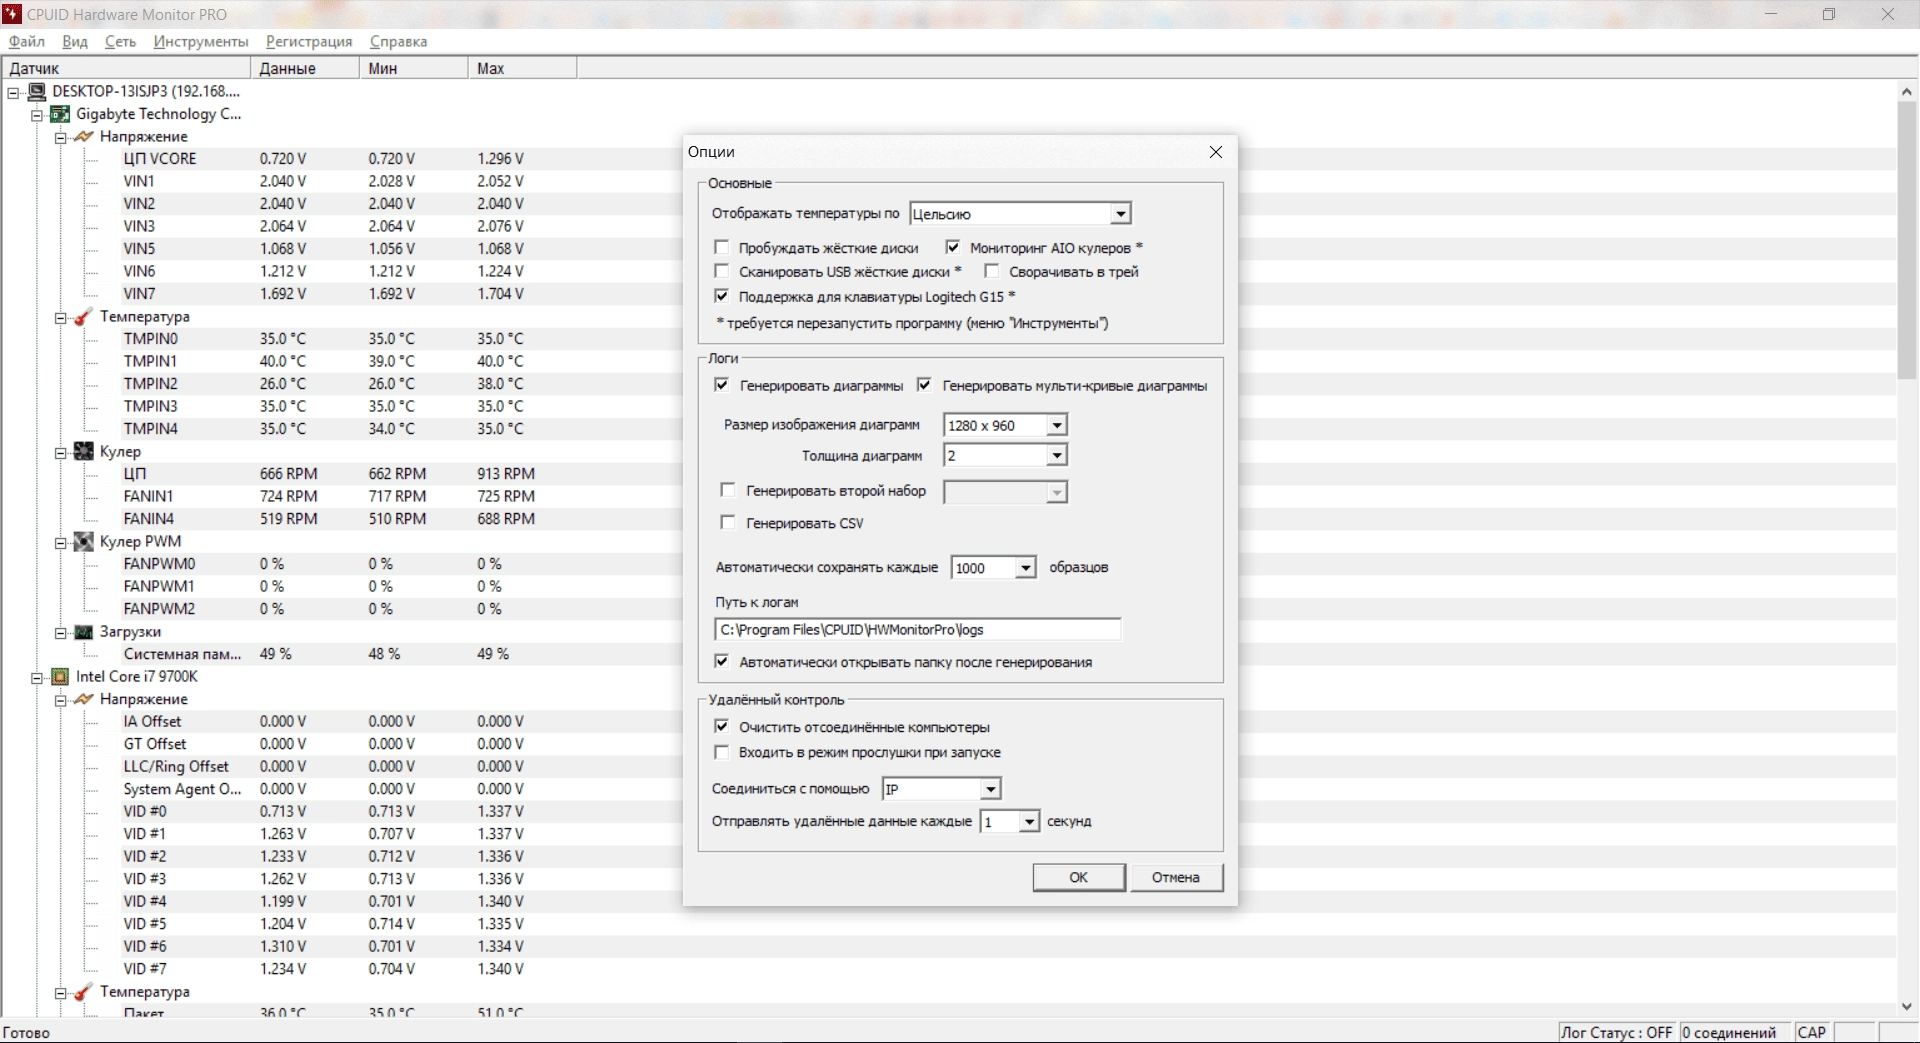Viewport: 1920px width, 1043px height.
Task: Click the Max column header
Action: (522, 68)
